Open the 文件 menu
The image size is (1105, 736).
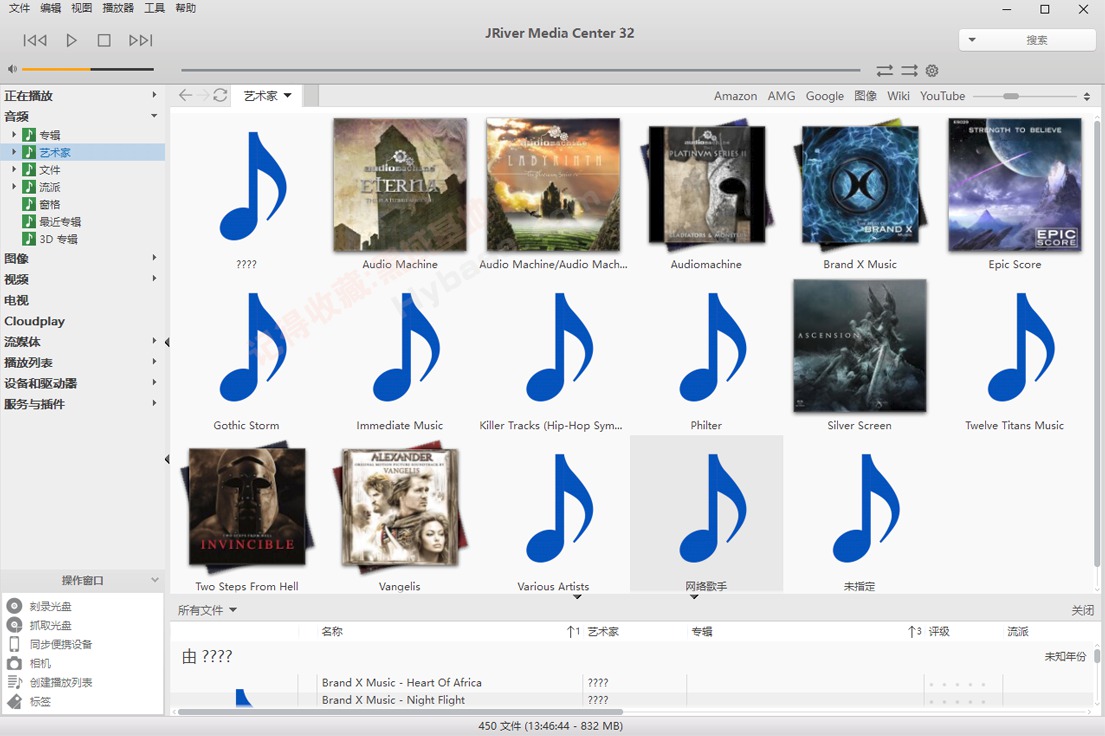(x=19, y=8)
